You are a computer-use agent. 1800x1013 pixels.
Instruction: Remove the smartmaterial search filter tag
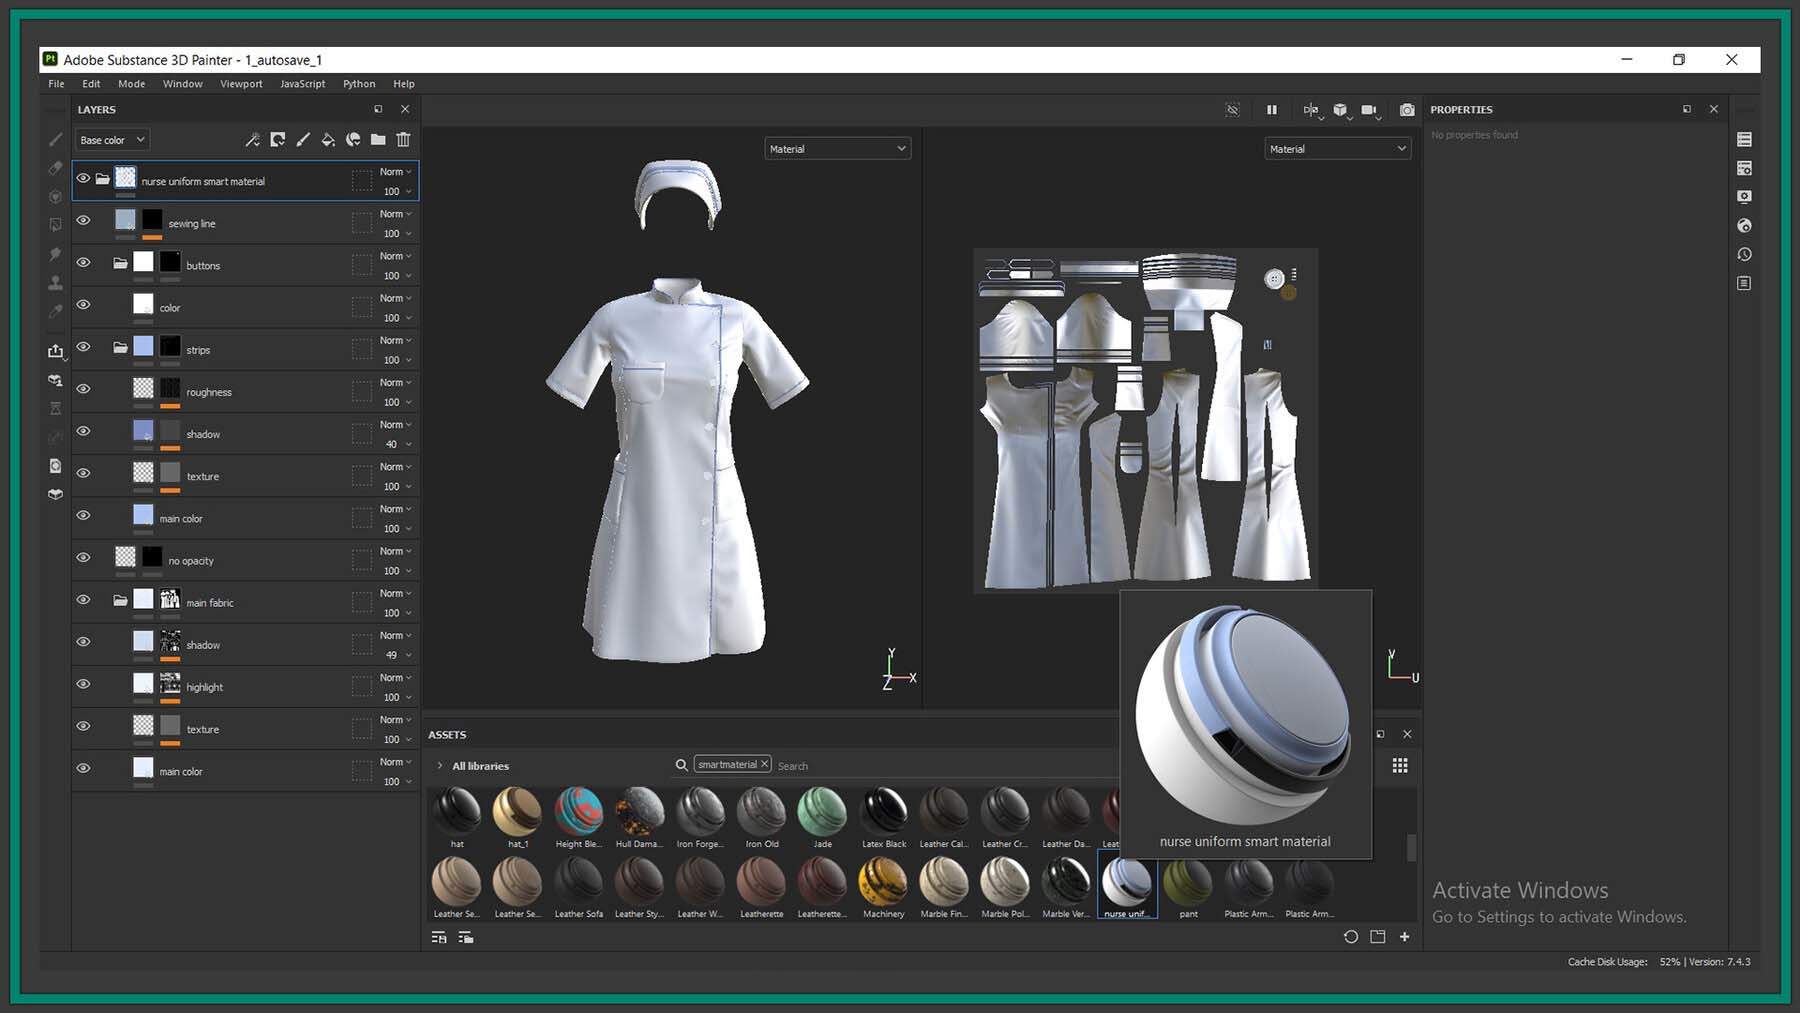764,764
